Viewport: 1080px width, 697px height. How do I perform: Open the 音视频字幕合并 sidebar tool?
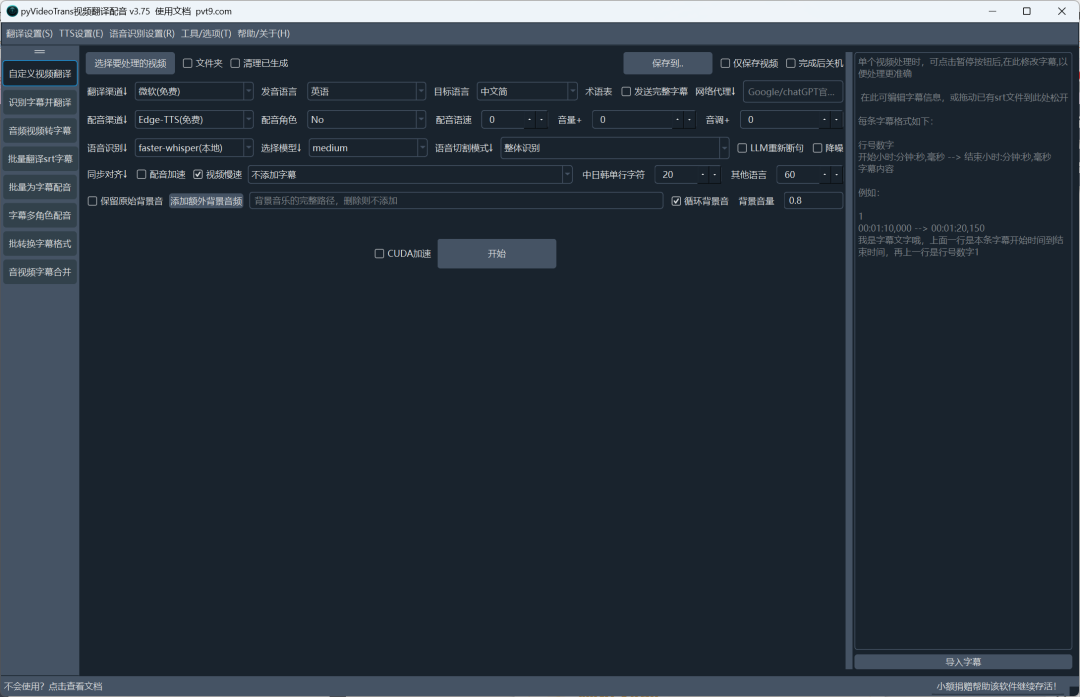pyautogui.click(x=40, y=271)
